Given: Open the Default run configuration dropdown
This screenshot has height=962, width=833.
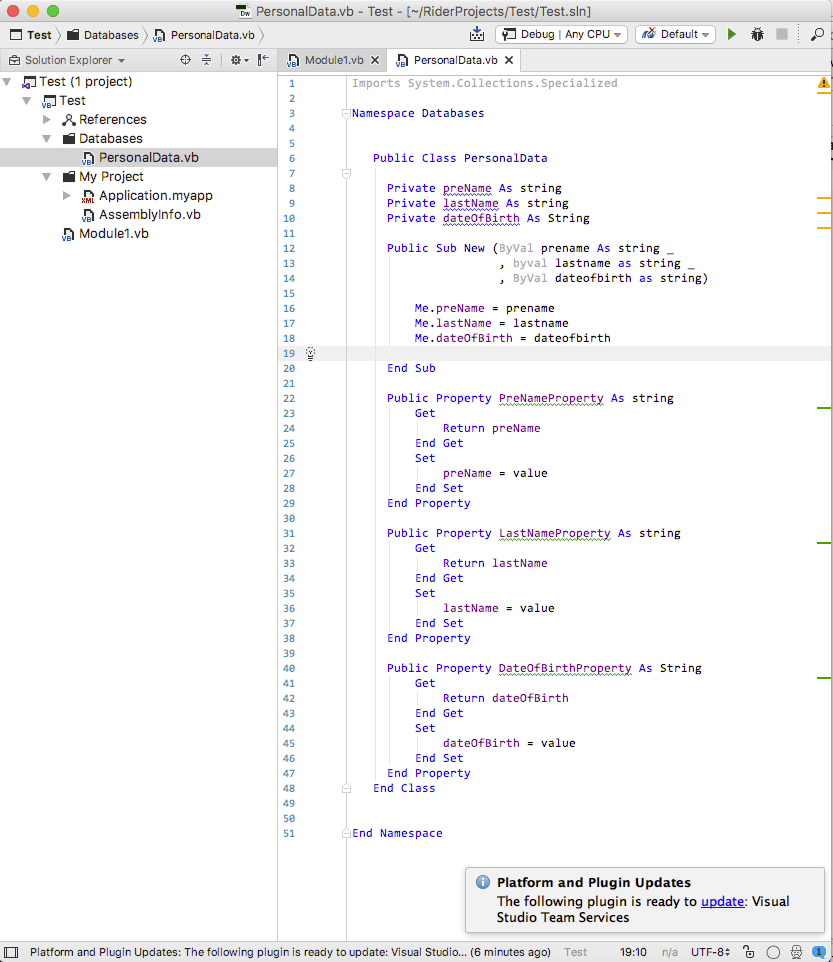Looking at the screenshot, I should click(675, 34).
